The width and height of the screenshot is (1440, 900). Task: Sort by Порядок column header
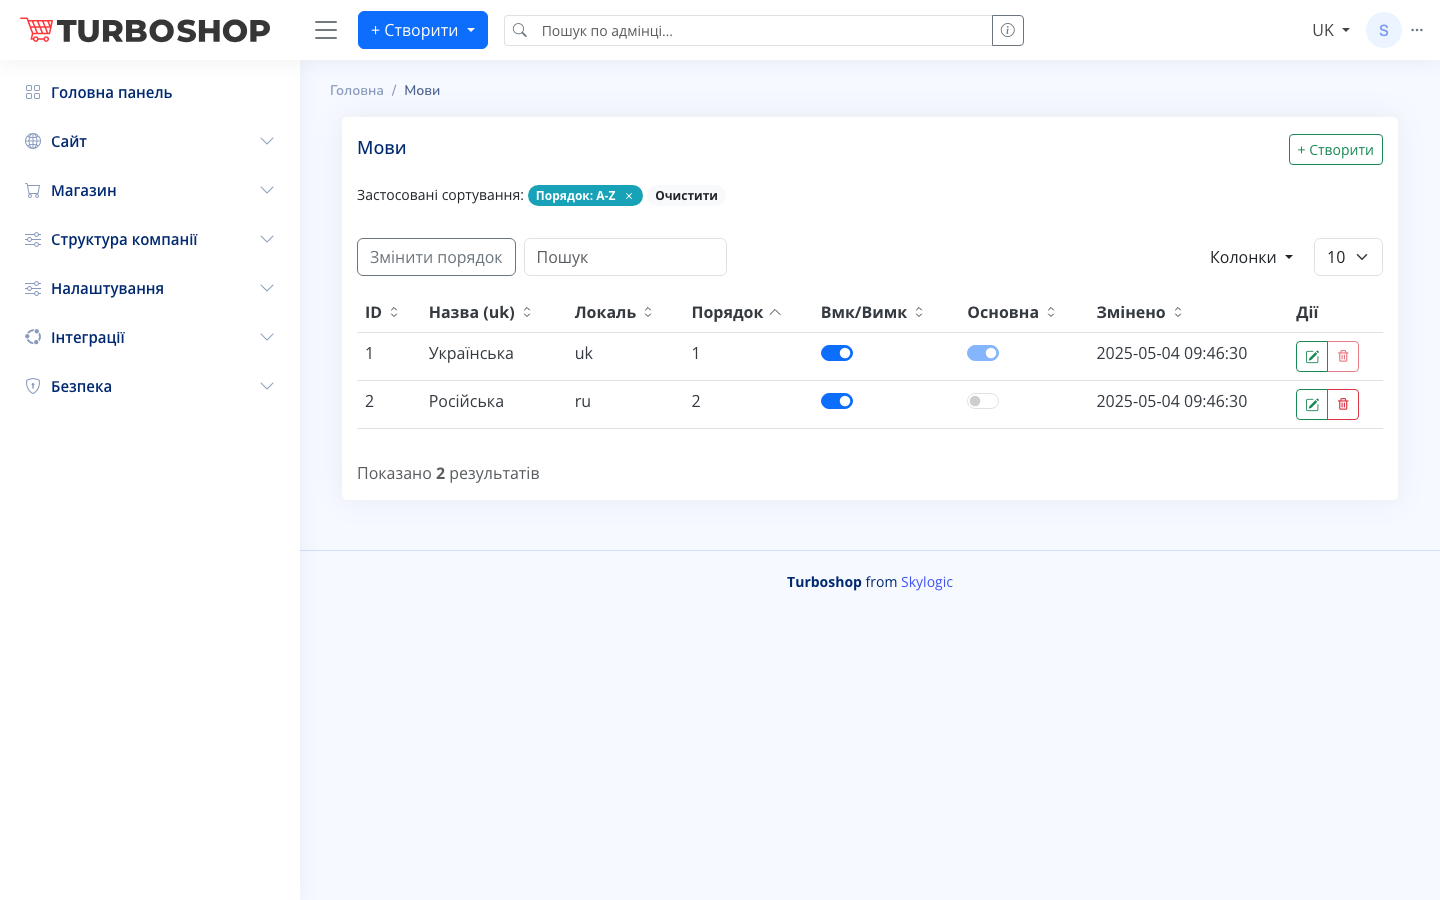click(x=736, y=312)
